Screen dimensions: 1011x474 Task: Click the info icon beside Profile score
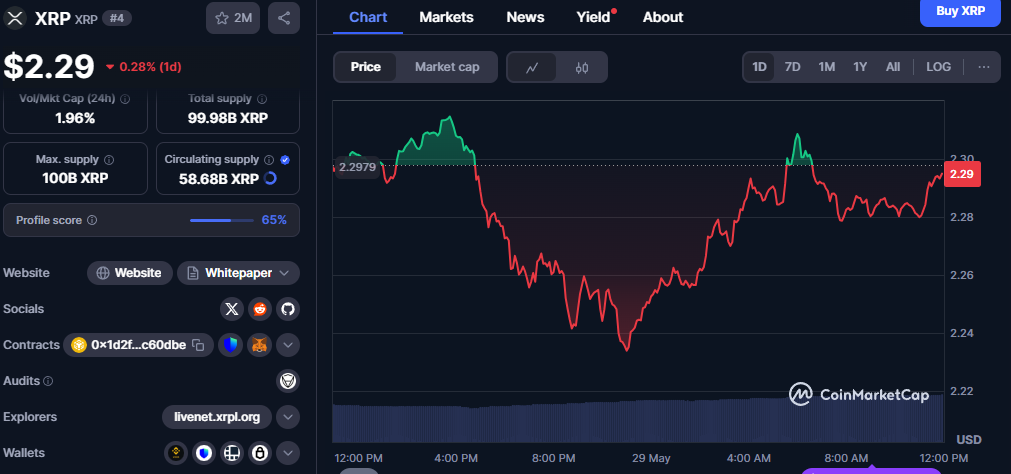[x=92, y=221]
